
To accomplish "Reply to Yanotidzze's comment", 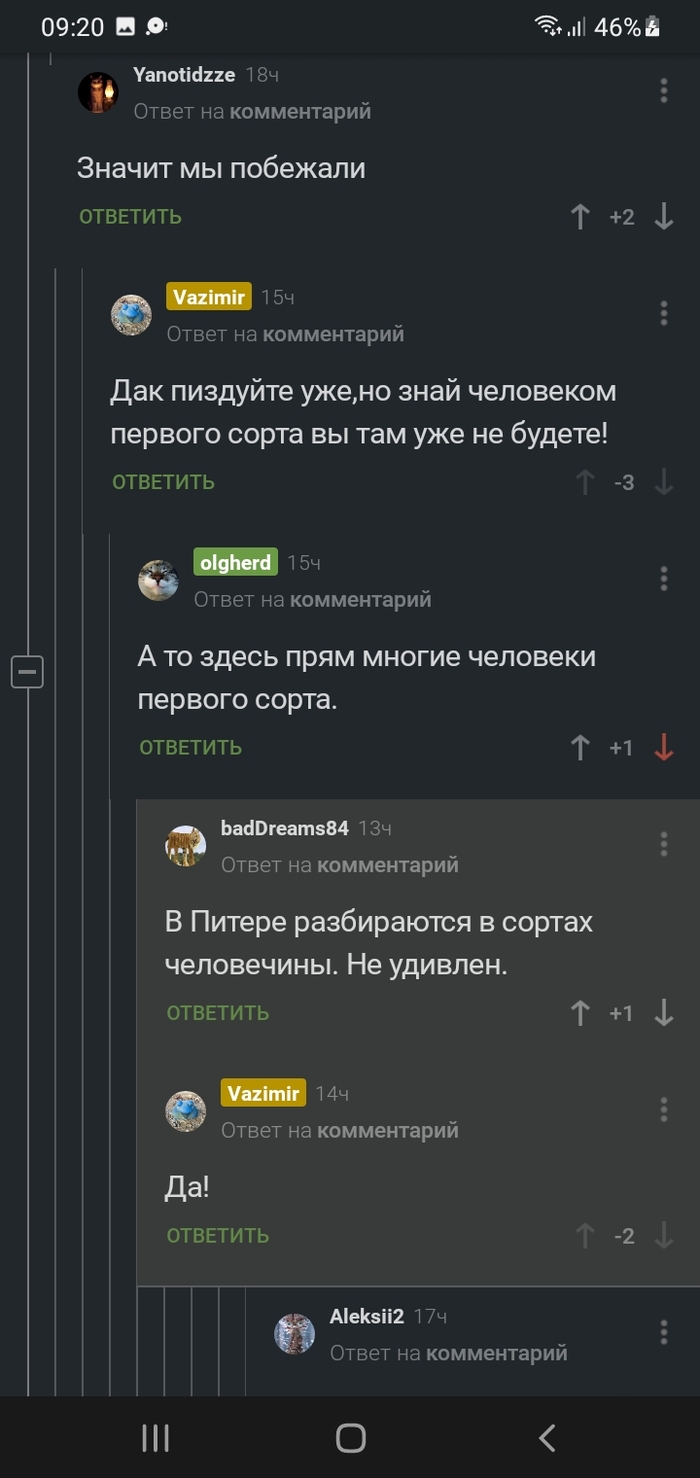I will (131, 217).
